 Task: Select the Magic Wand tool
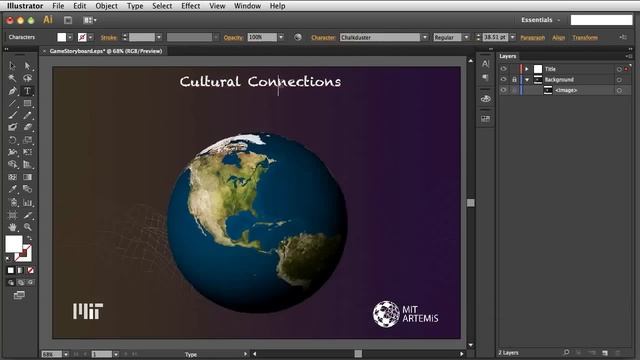click(x=12, y=78)
